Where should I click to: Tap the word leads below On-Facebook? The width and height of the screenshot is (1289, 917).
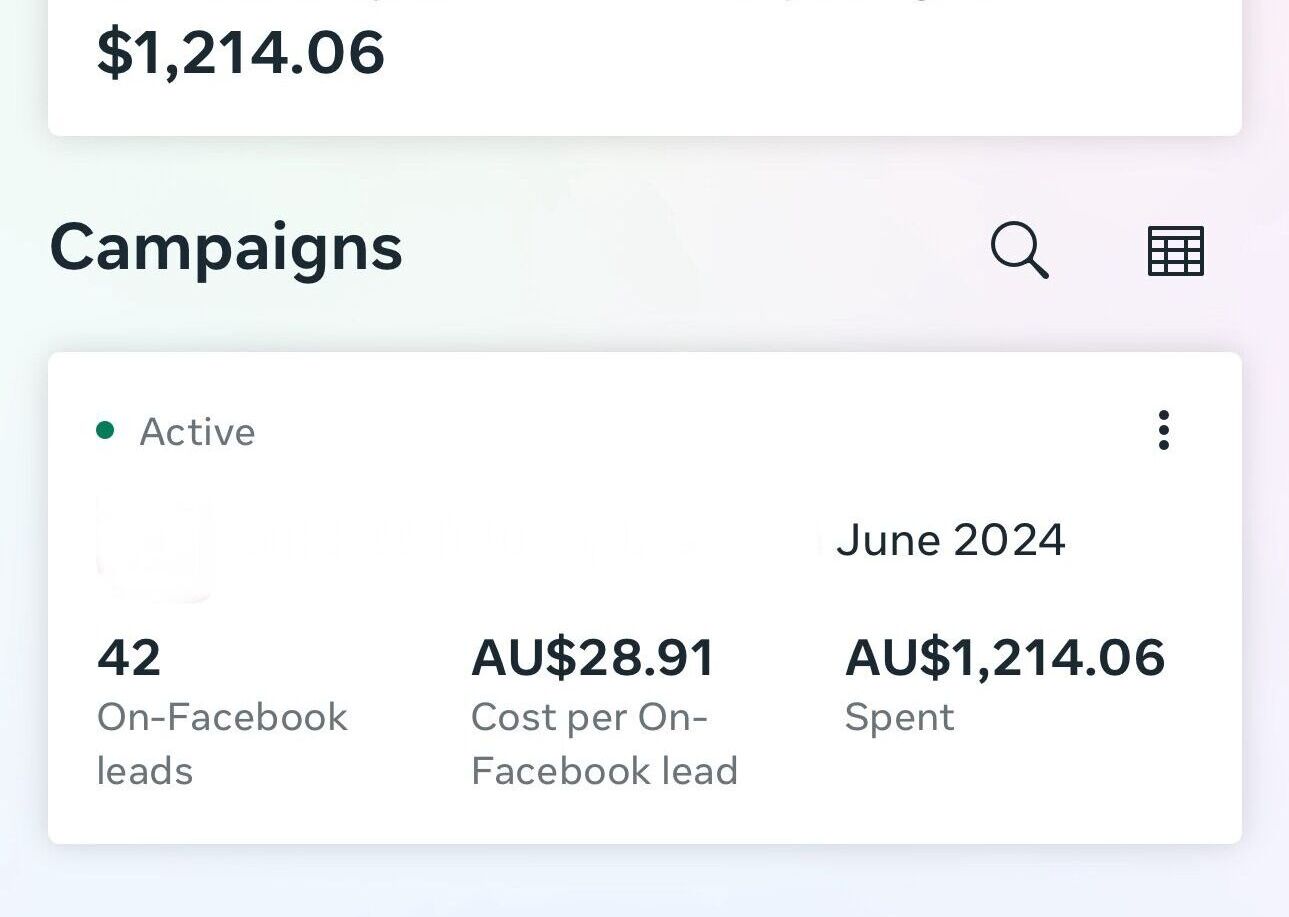[145, 771]
